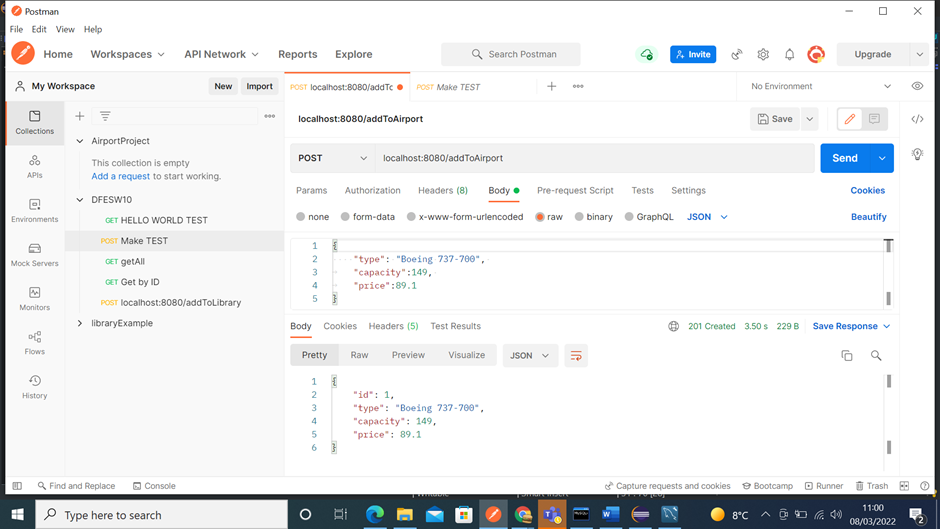Collapse the AirportProject collection
The height and width of the screenshot is (529, 940).
coord(80,141)
